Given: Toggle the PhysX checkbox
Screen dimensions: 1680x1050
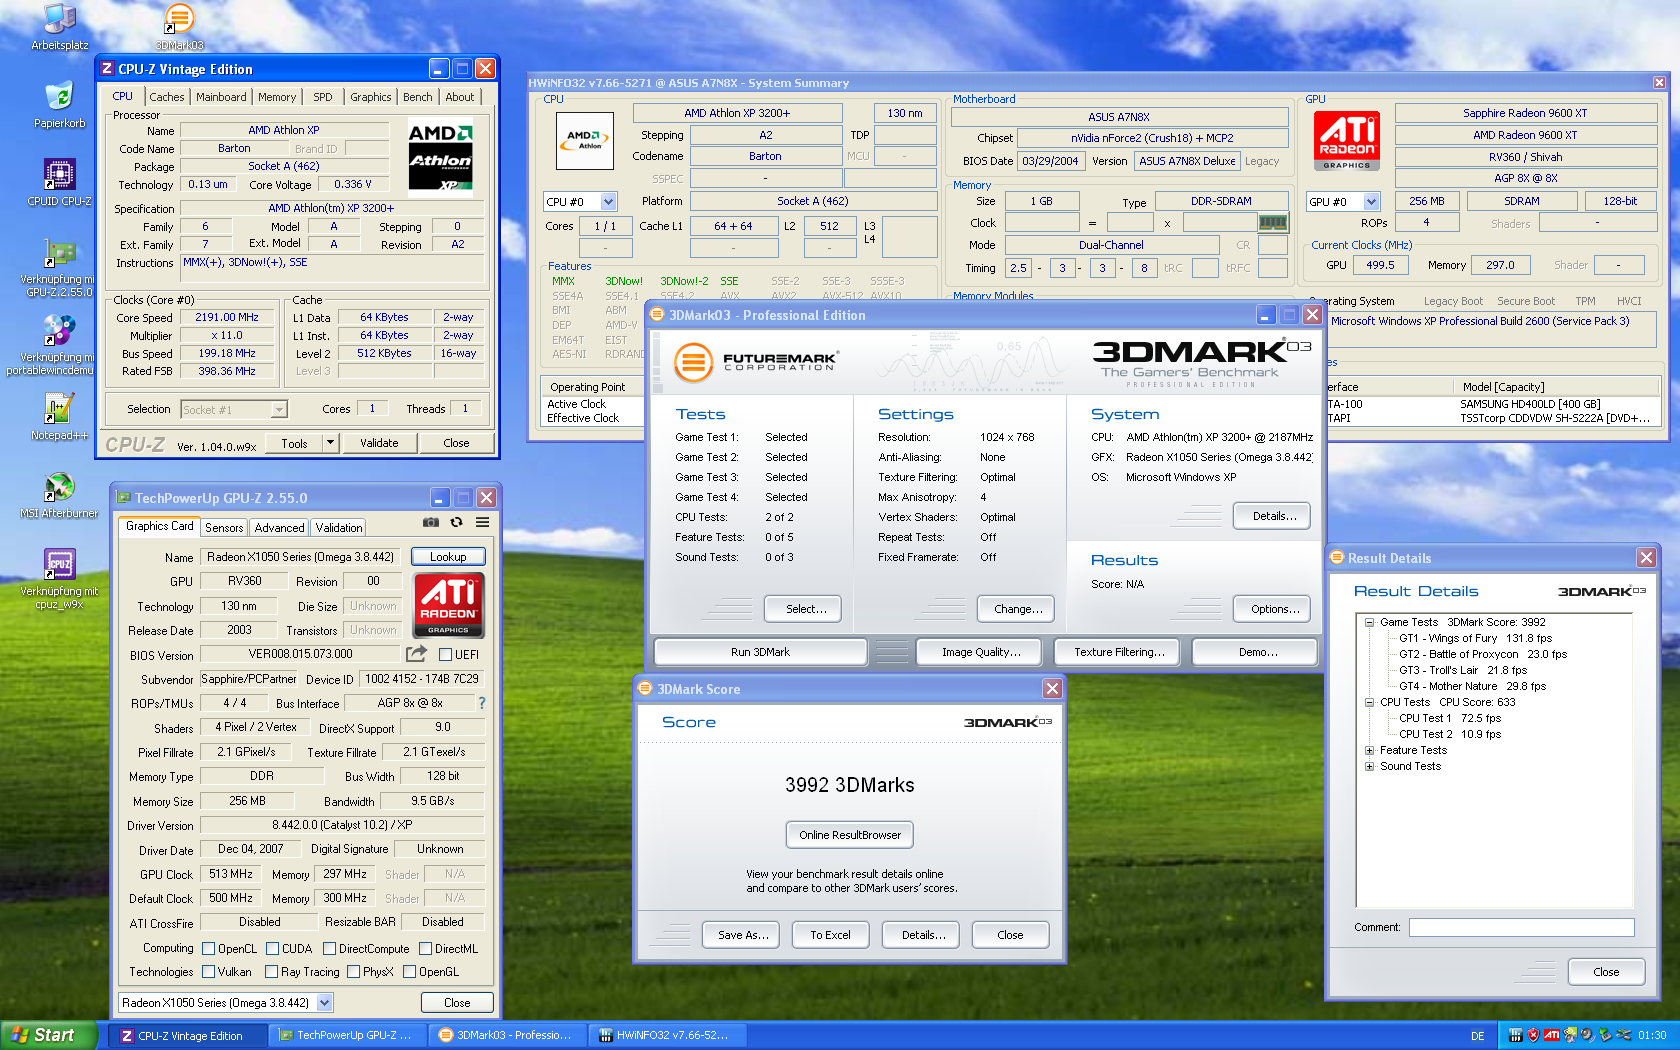Looking at the screenshot, I should [x=353, y=972].
